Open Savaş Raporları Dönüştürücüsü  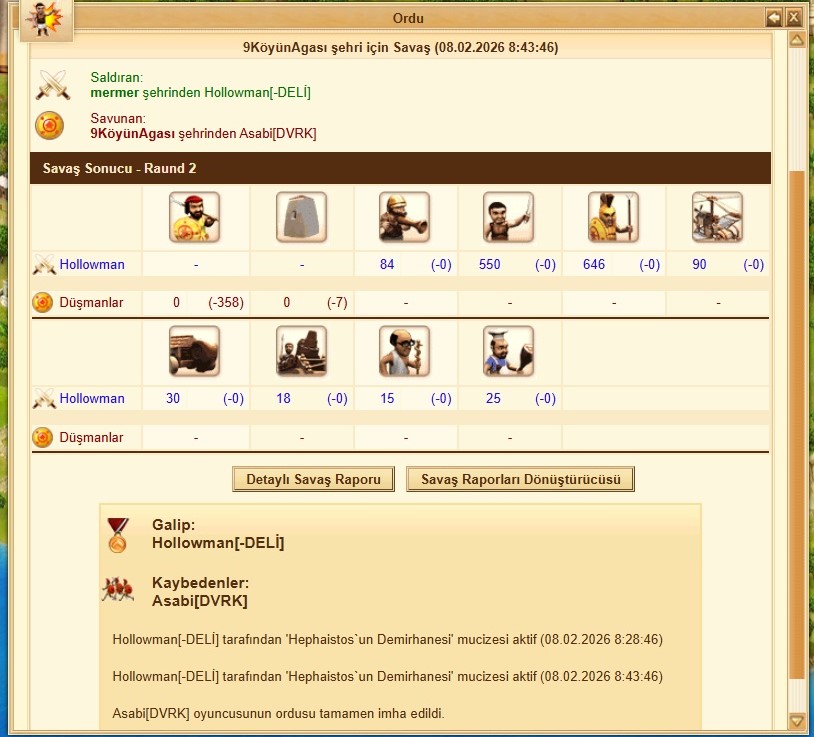click(x=520, y=479)
